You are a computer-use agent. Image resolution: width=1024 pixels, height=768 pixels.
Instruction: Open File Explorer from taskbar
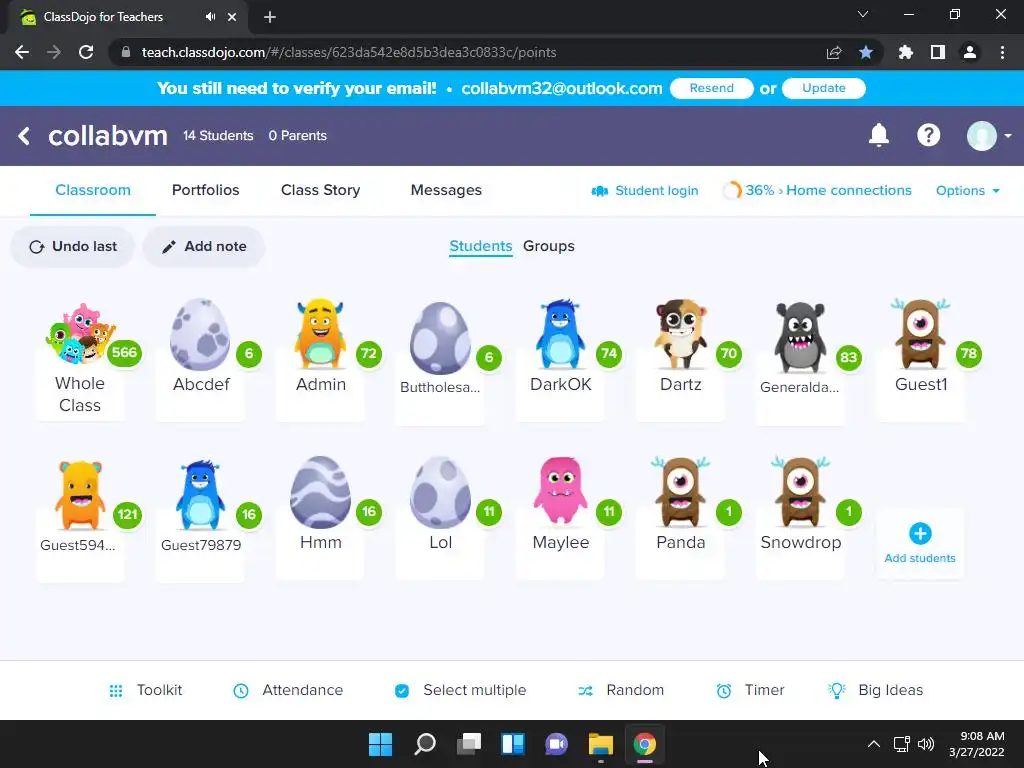coord(600,744)
